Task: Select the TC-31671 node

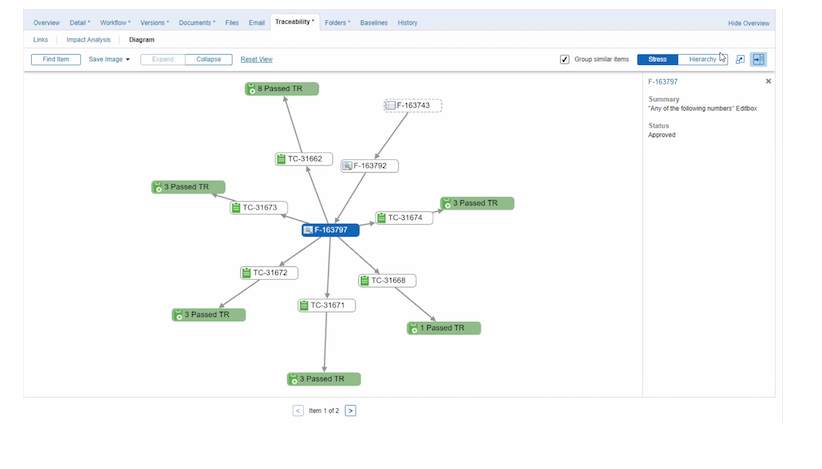Action: click(x=327, y=305)
